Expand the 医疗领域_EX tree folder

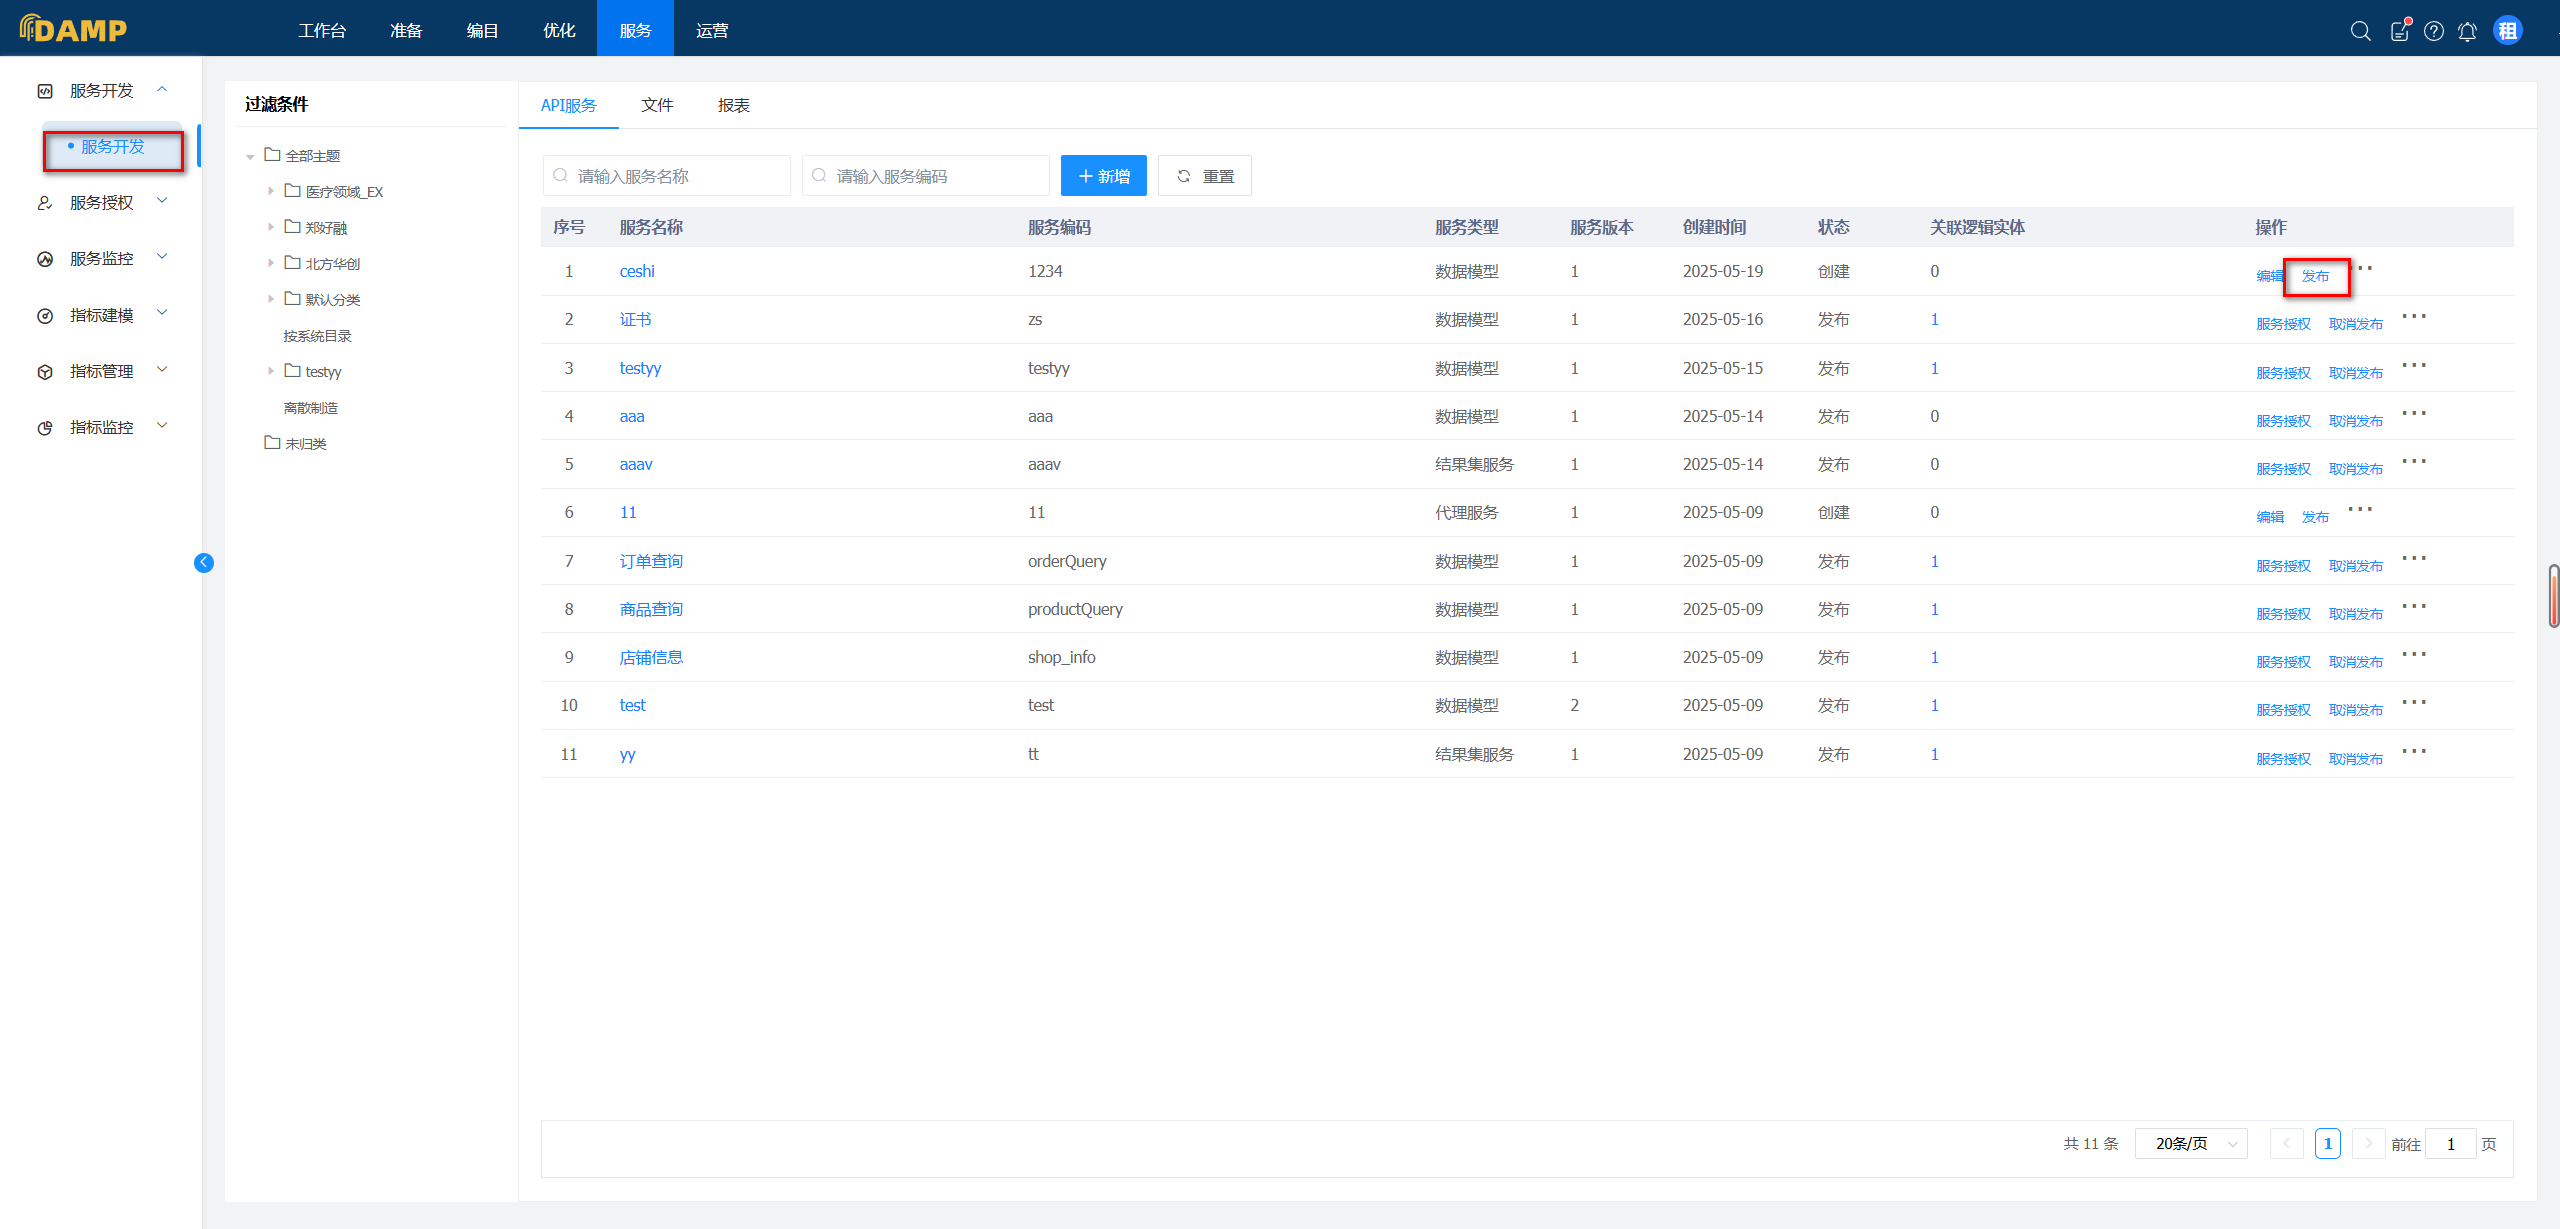click(271, 191)
